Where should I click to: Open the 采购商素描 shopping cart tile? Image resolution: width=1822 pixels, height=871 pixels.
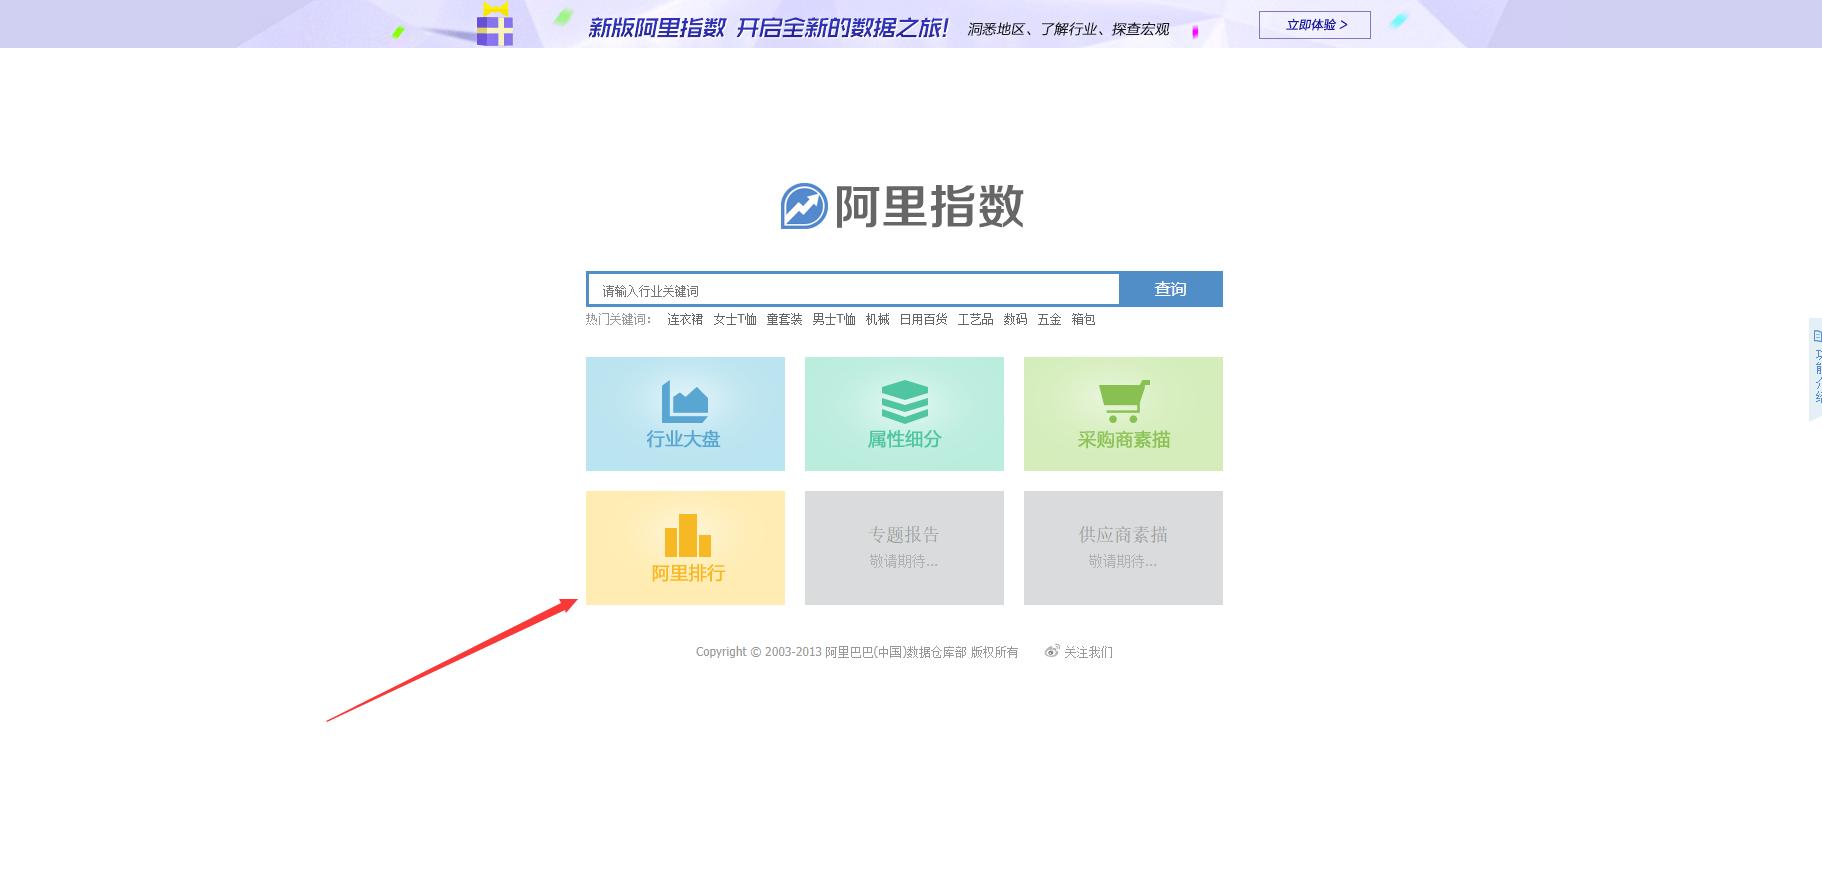tap(1123, 414)
